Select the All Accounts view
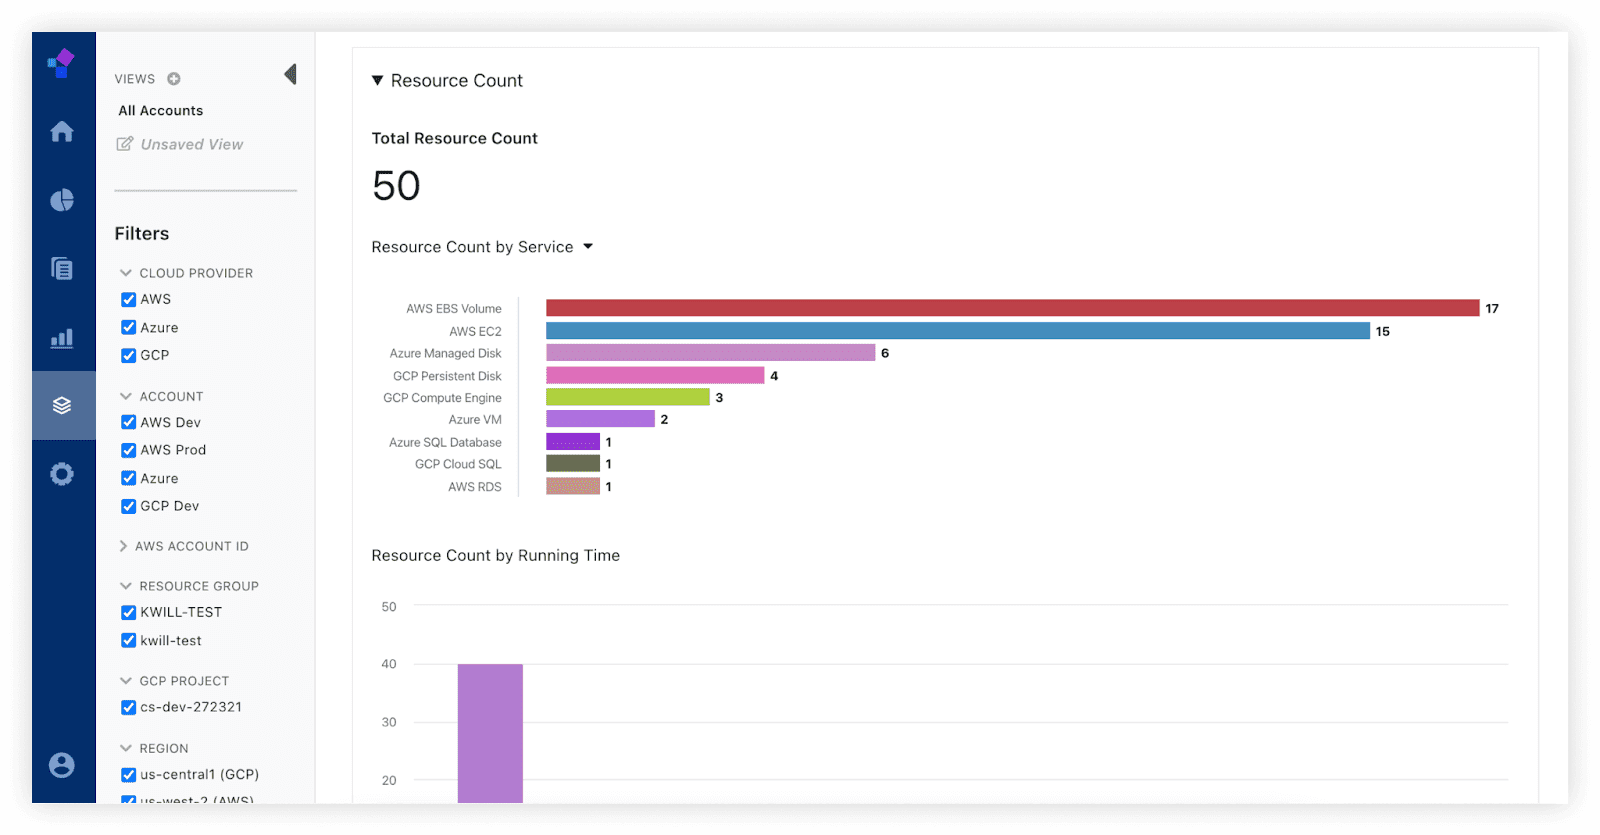The width and height of the screenshot is (1600, 835). point(161,111)
